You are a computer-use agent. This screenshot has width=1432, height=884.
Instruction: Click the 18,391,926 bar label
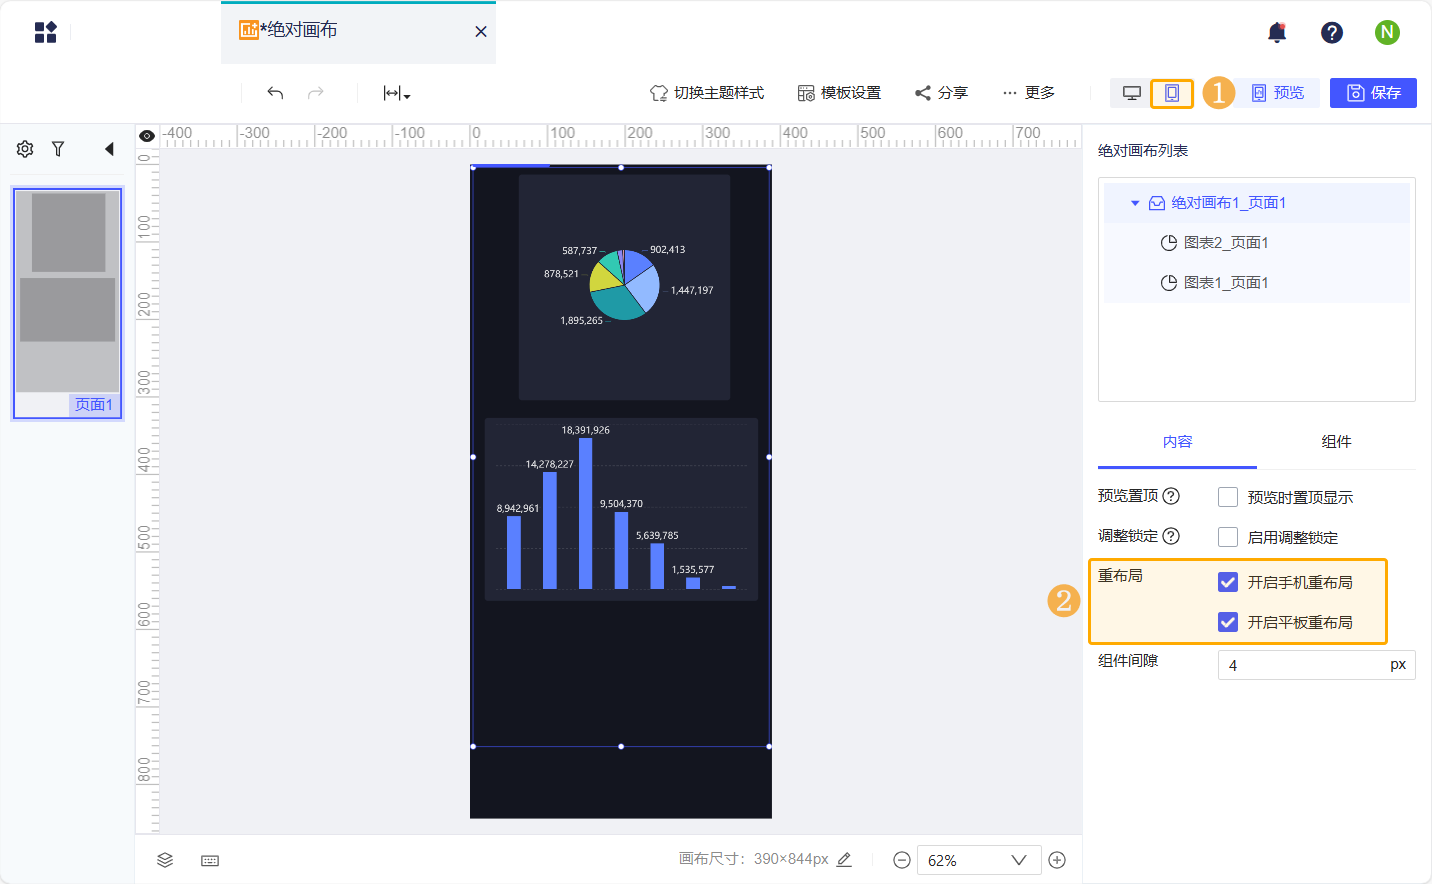(585, 430)
